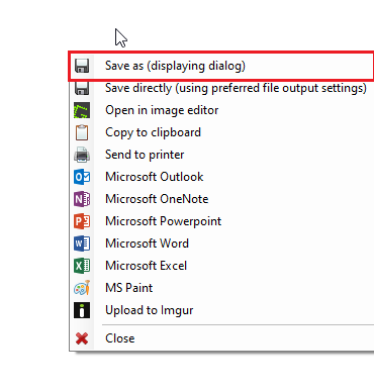Select Send to printer

(x=221, y=155)
